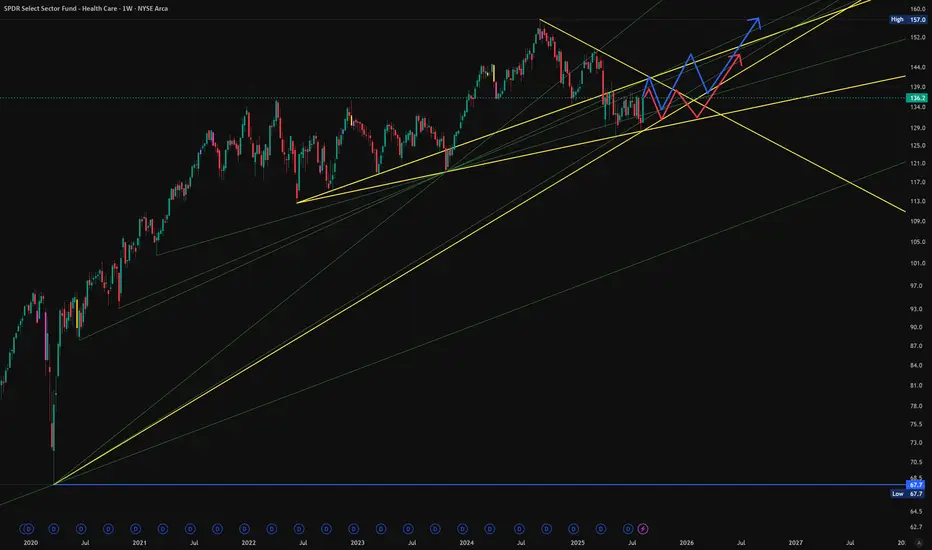Select the red projected zigzag arrow drawing

pyautogui.click(x=699, y=117)
